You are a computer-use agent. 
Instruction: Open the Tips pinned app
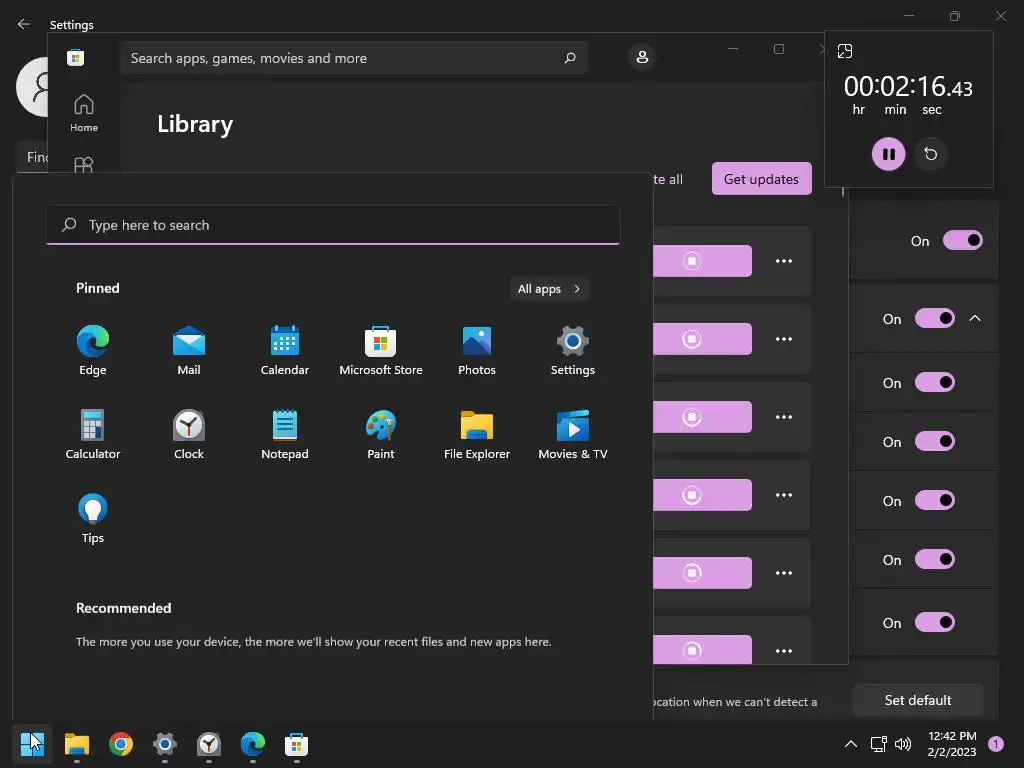[93, 519]
